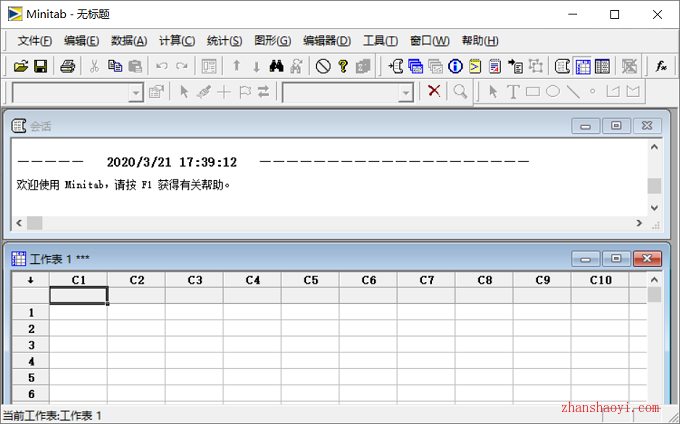Open the 计算(C) menu
The height and width of the screenshot is (424, 680).
click(177, 41)
